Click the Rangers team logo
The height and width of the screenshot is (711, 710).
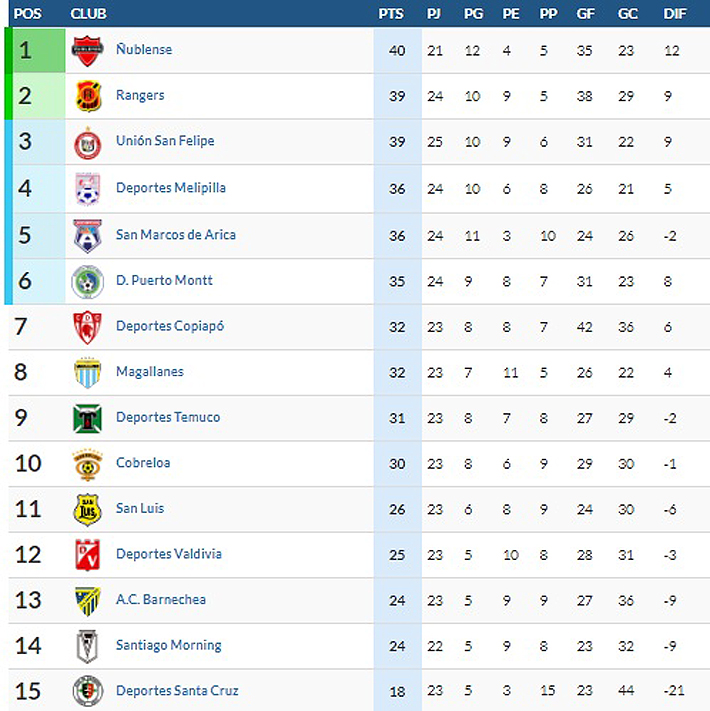(88, 96)
